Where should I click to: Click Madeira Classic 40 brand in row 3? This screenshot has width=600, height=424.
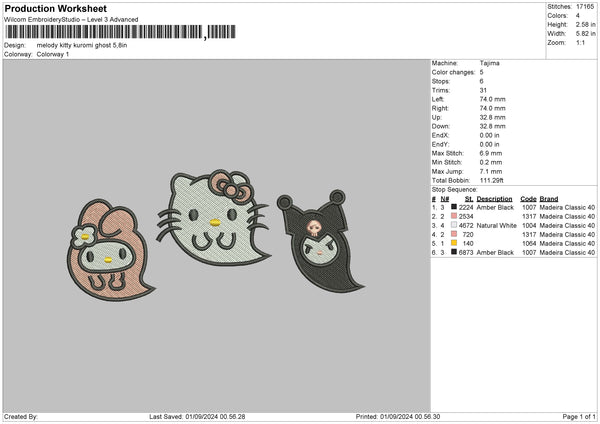pyautogui.click(x=567, y=226)
